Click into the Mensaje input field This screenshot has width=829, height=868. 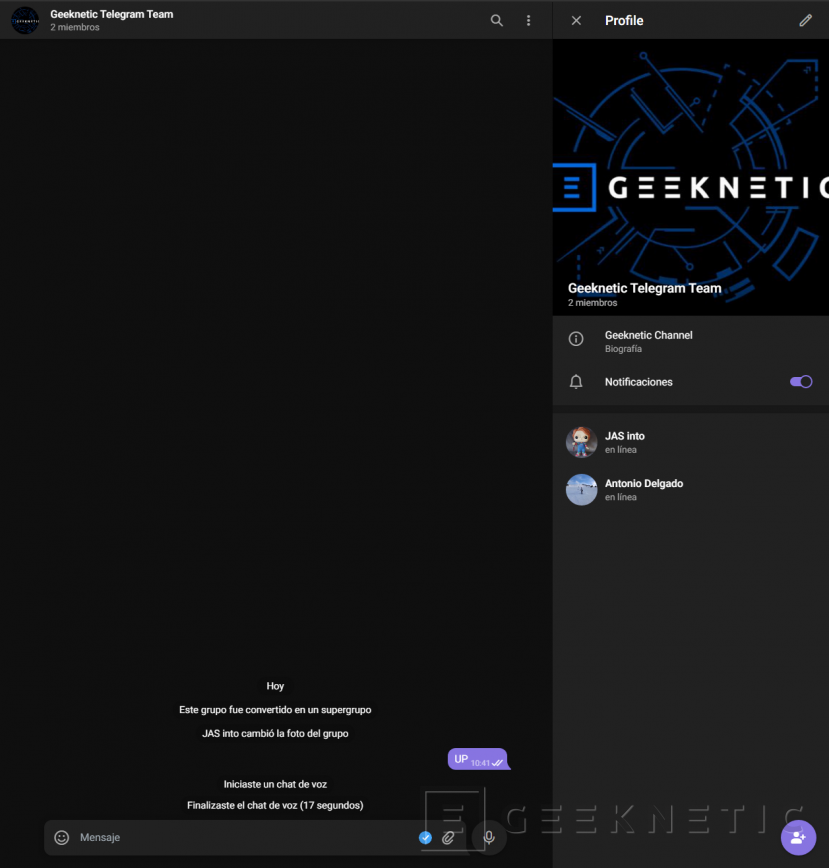pyautogui.click(x=240, y=837)
